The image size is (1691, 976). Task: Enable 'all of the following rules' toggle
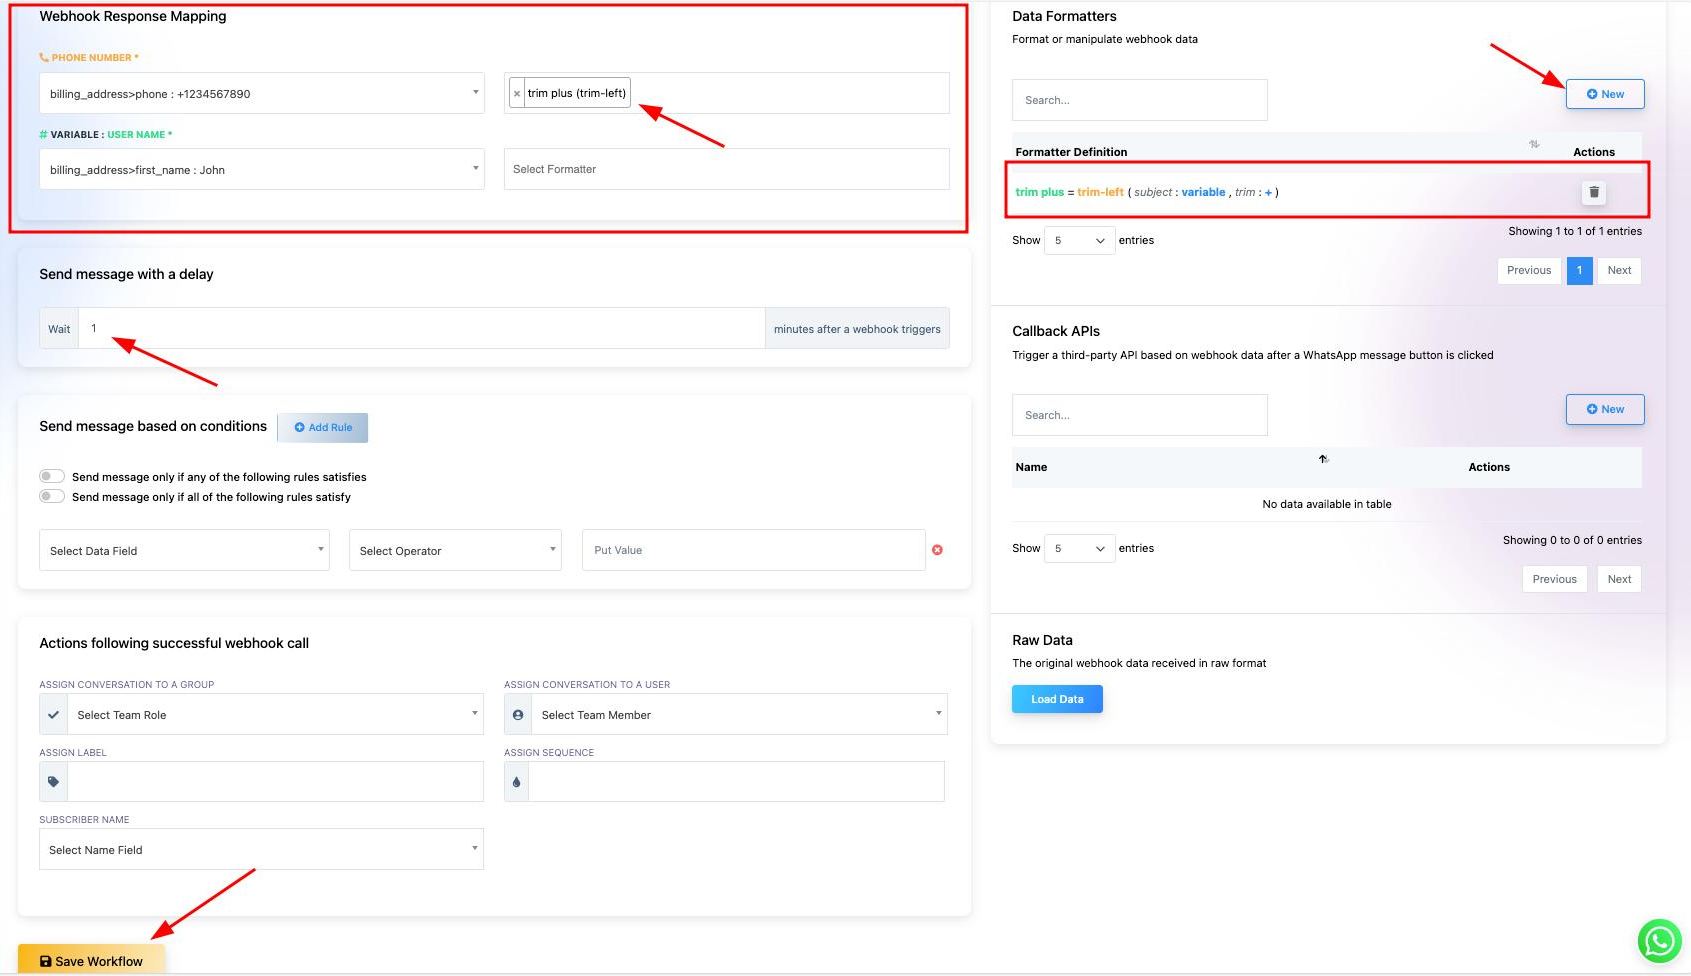pyautogui.click(x=52, y=497)
